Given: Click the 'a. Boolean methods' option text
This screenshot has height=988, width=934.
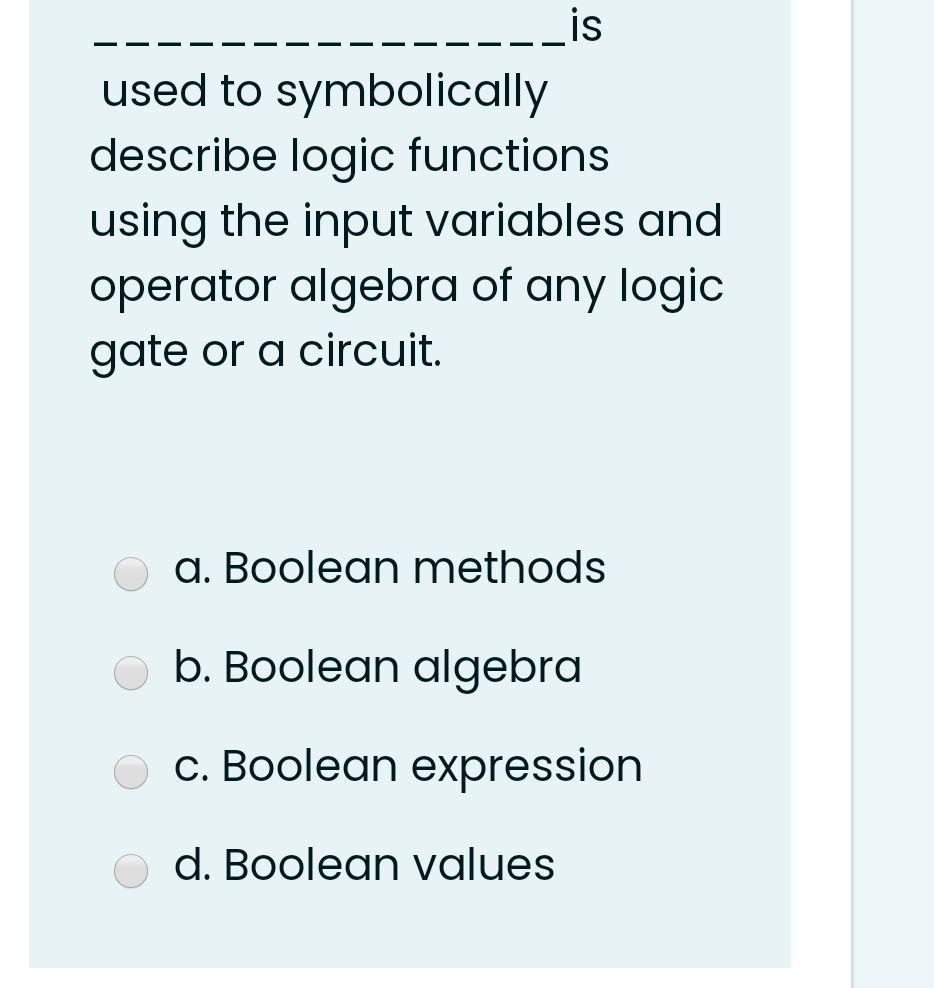Looking at the screenshot, I should pos(390,567).
